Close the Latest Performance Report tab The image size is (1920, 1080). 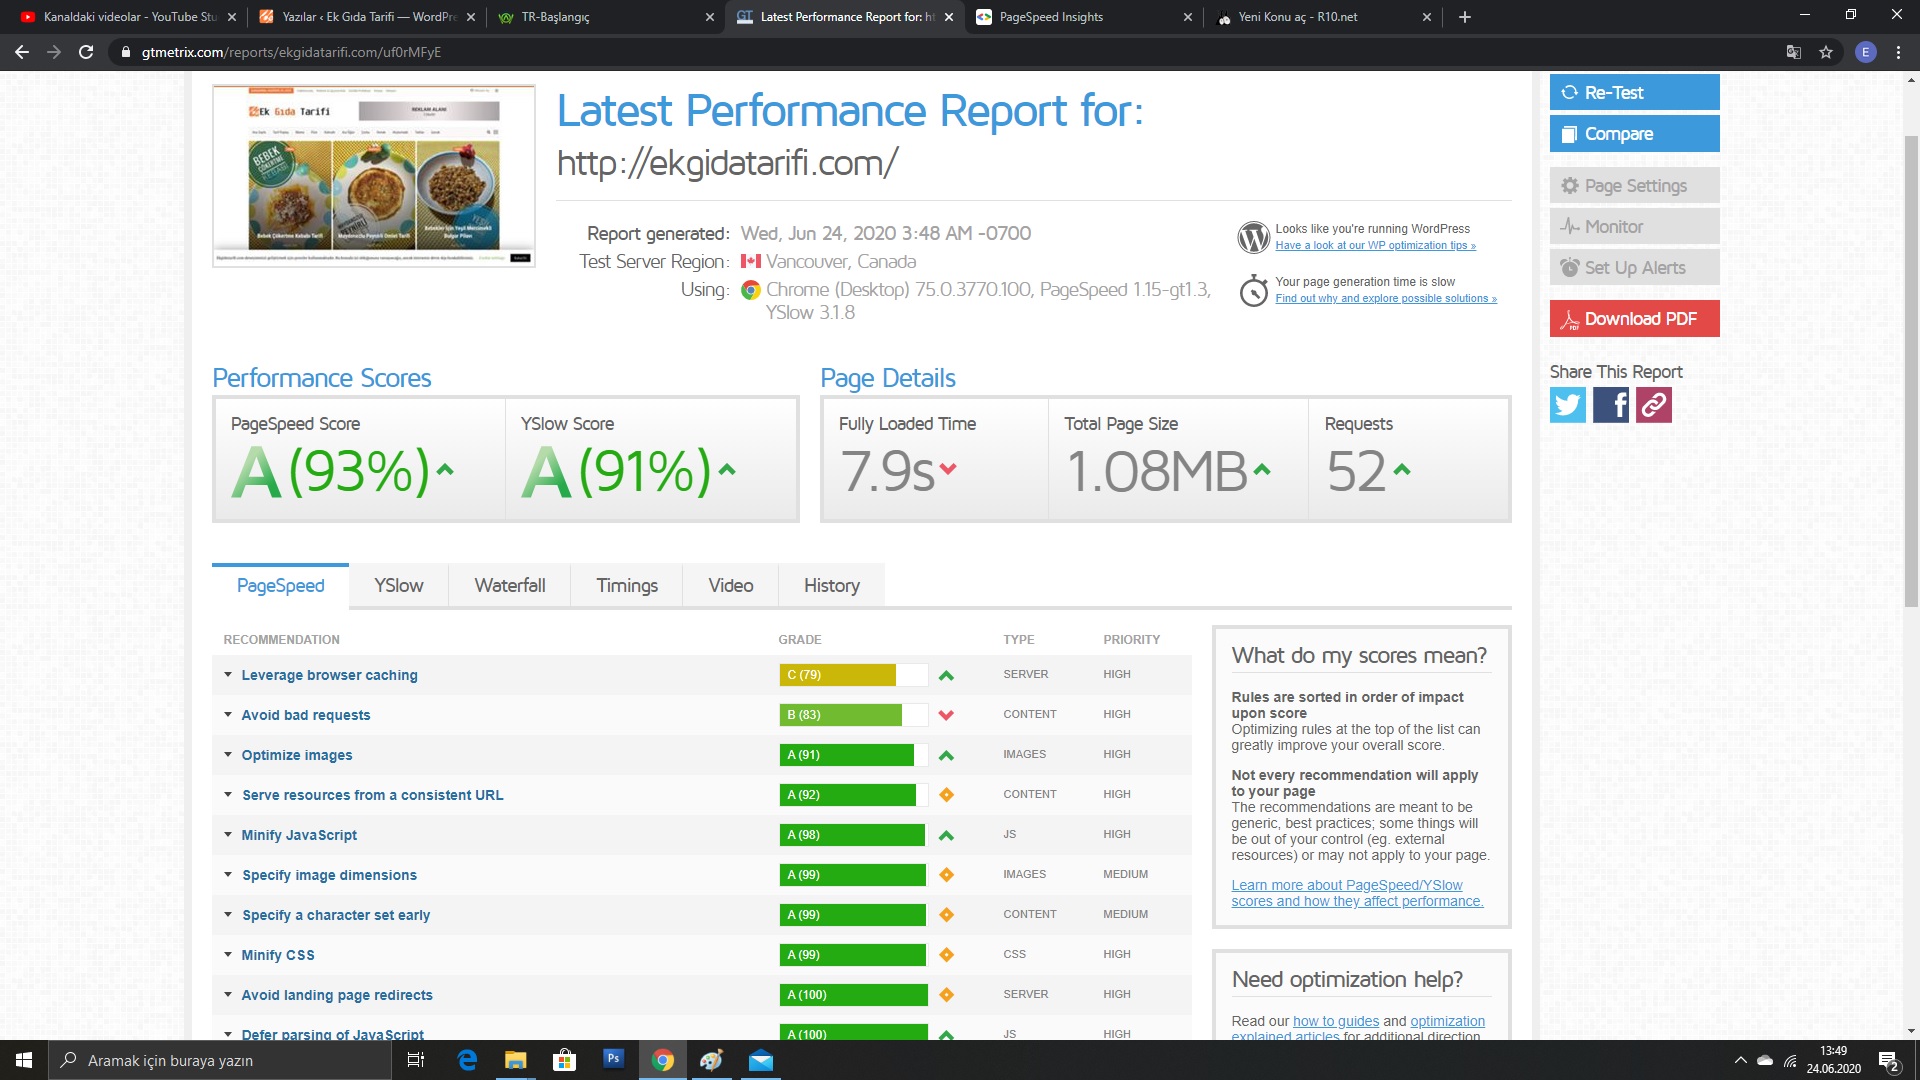(x=948, y=17)
